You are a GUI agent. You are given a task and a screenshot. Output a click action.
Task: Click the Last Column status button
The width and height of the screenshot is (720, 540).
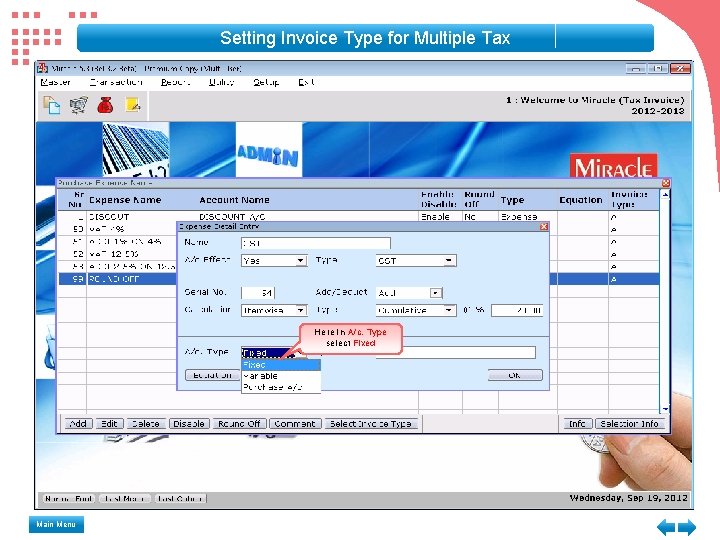180,499
